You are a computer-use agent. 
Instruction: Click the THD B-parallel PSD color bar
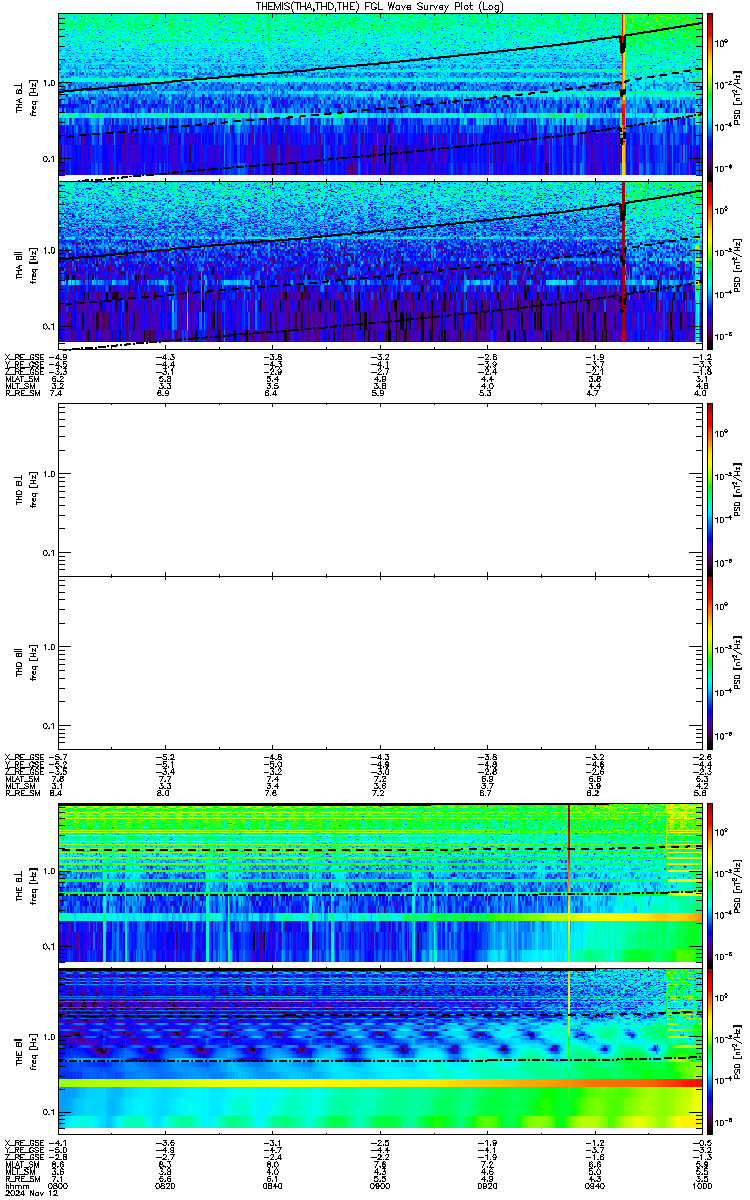[x=709, y=661]
